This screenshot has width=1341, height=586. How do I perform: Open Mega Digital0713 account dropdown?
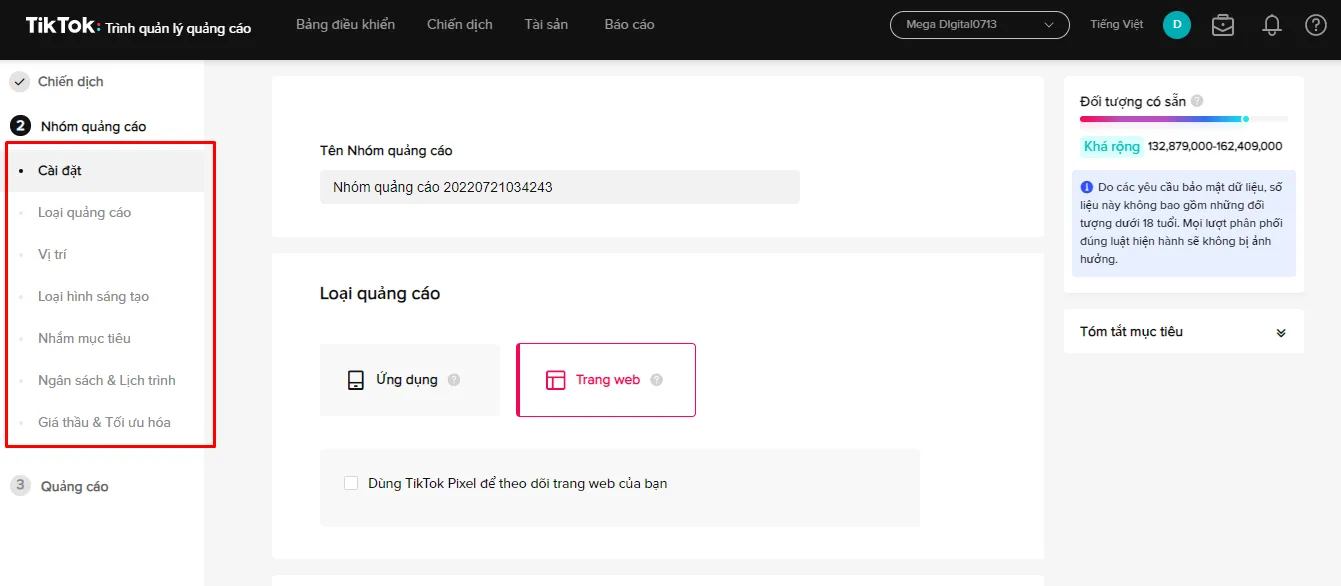pyautogui.click(x=980, y=24)
